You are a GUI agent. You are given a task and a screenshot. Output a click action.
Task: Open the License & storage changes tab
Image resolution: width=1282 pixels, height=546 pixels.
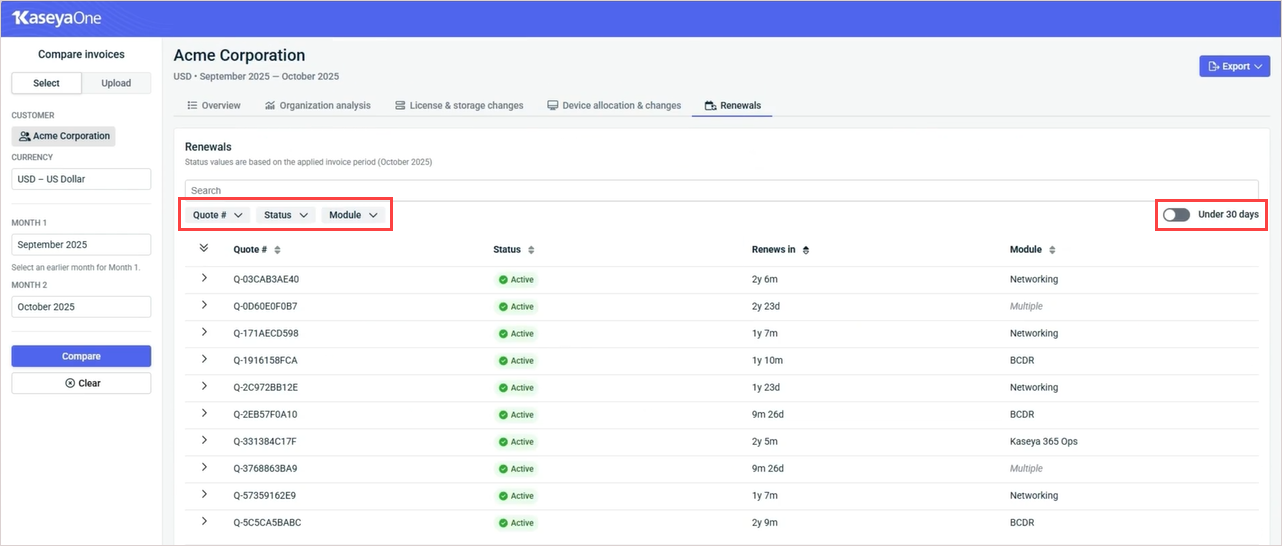pos(459,105)
